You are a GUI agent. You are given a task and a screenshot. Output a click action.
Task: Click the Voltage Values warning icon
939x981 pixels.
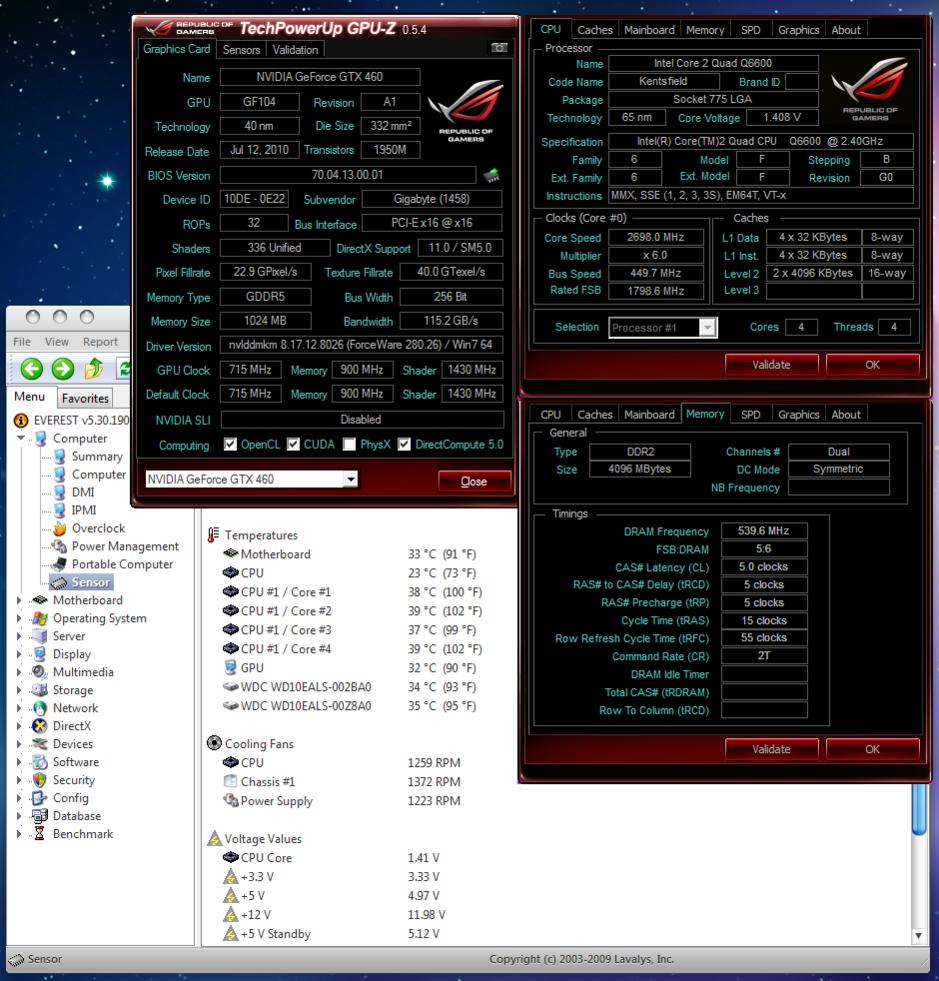(x=215, y=838)
